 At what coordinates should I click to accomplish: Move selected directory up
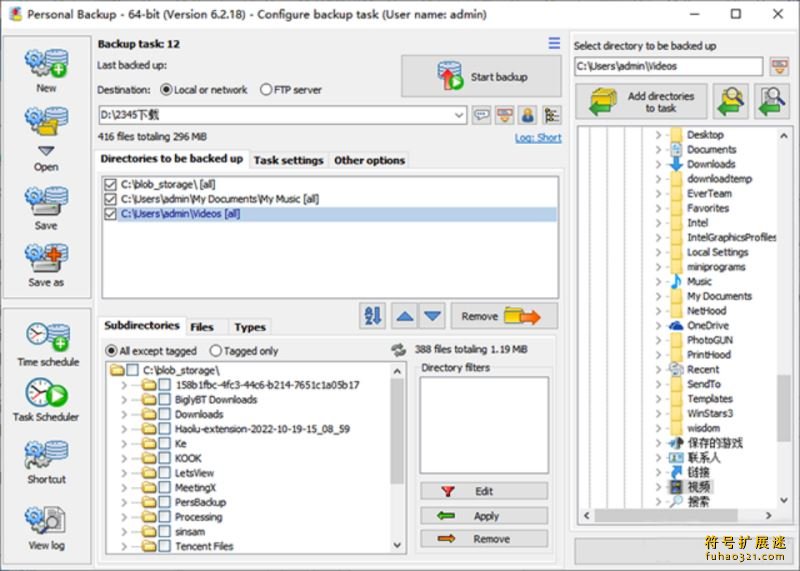pos(405,316)
